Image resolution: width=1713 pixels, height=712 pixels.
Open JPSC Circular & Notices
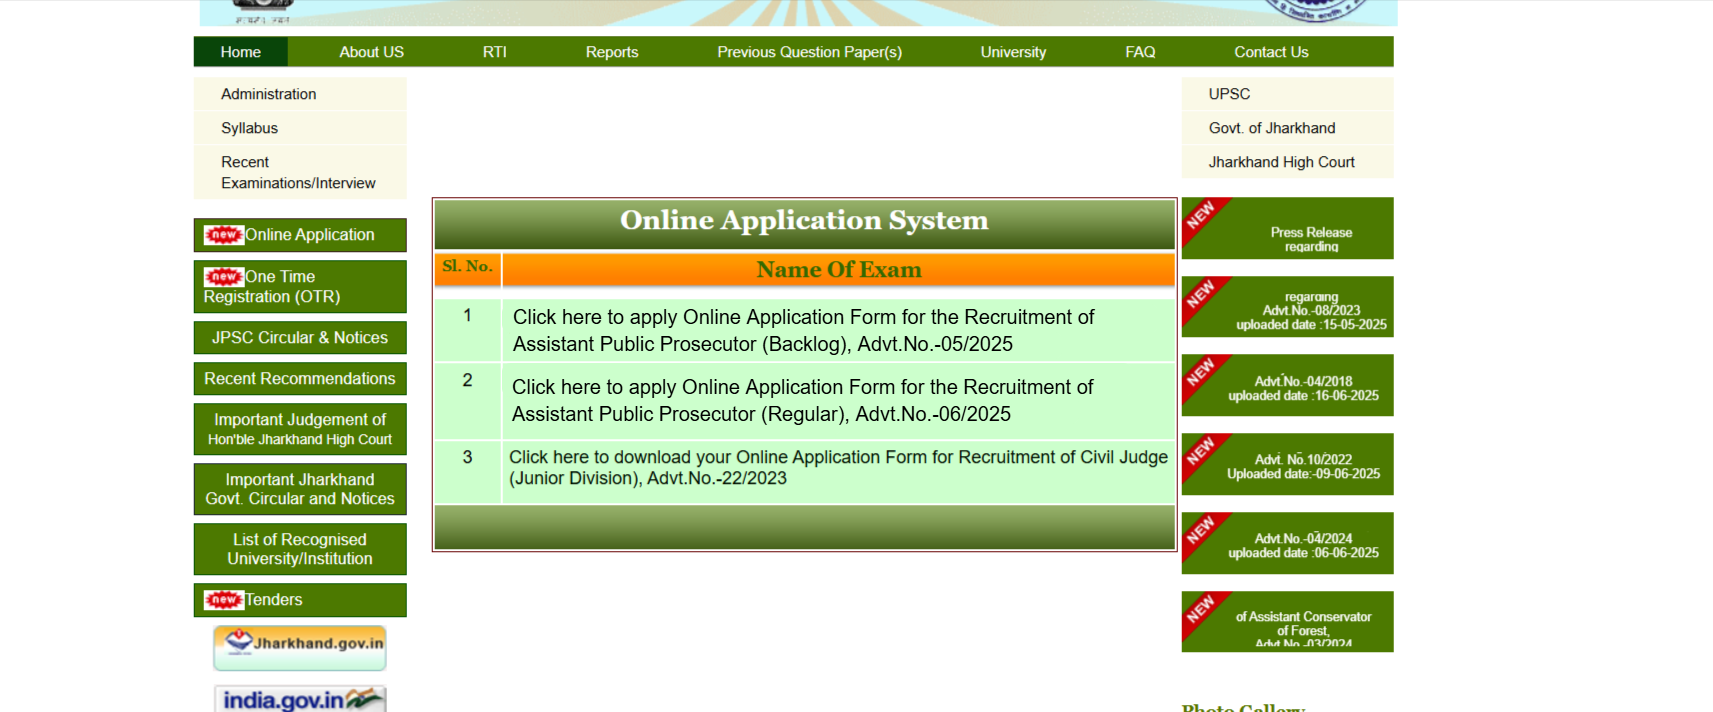tap(300, 338)
